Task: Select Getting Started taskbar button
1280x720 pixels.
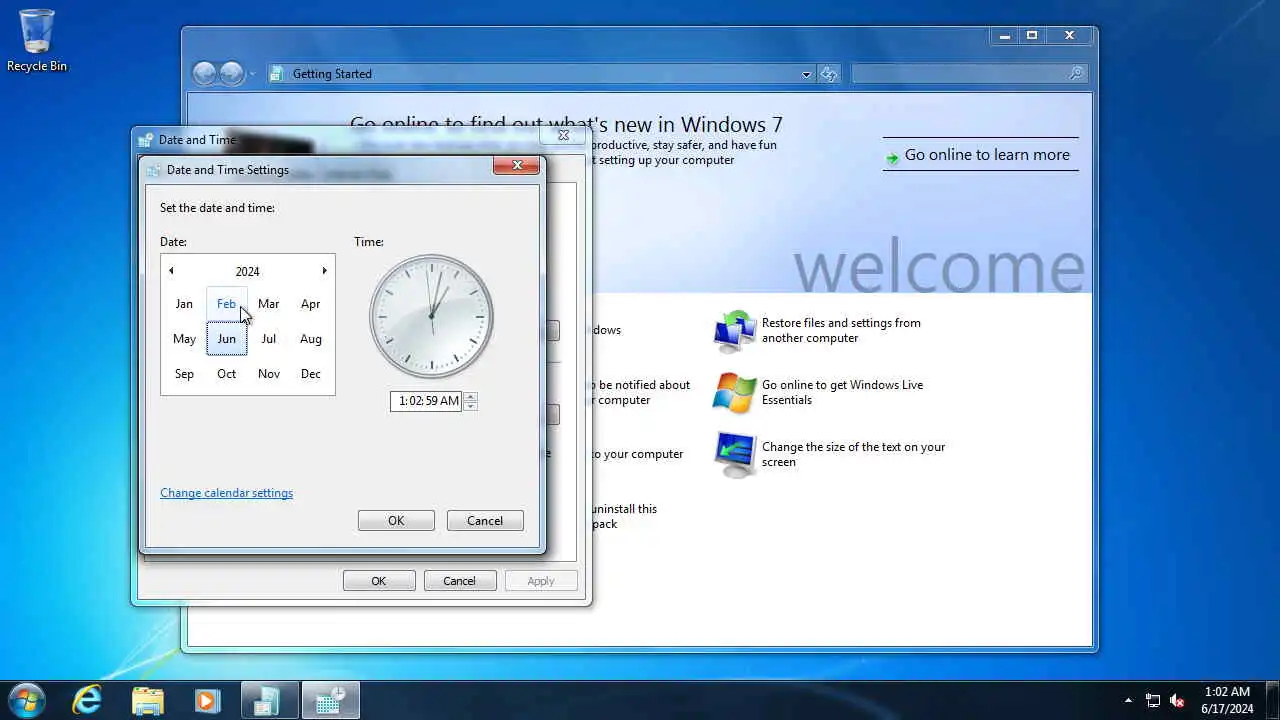Action: pos(270,700)
